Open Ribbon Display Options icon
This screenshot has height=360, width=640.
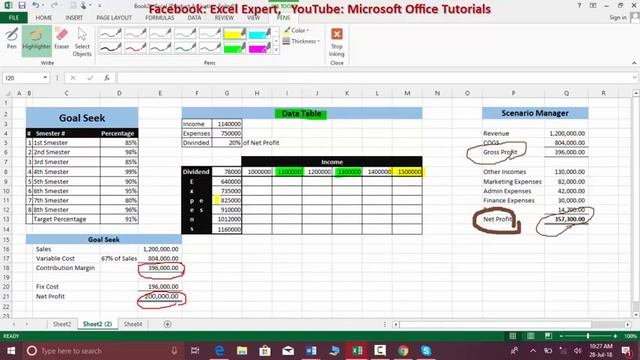pos(593,5)
